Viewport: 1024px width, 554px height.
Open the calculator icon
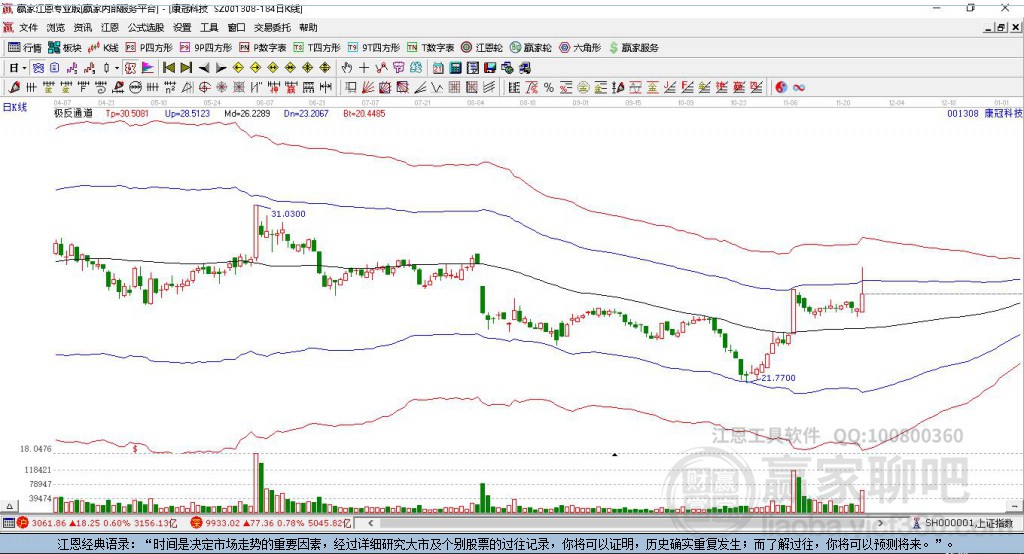pos(455,68)
